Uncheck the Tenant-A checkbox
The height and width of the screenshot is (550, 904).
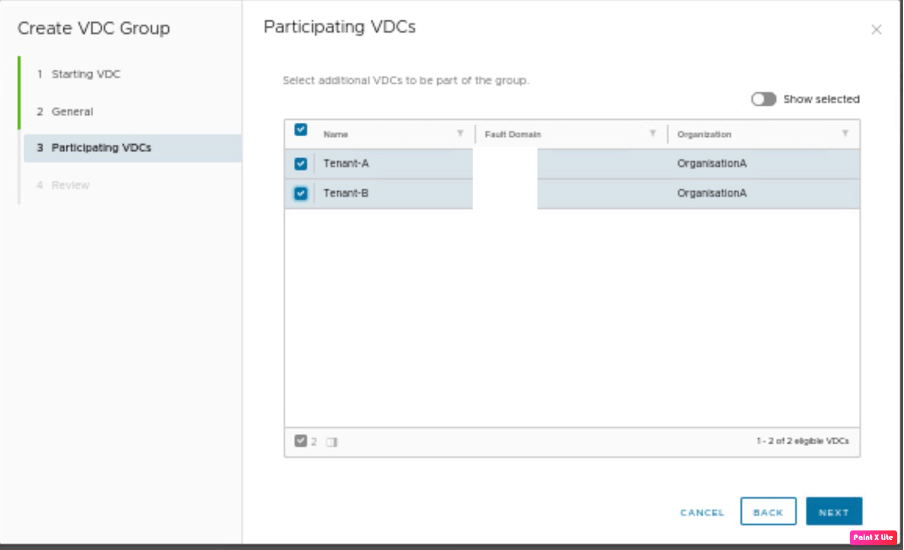point(301,164)
